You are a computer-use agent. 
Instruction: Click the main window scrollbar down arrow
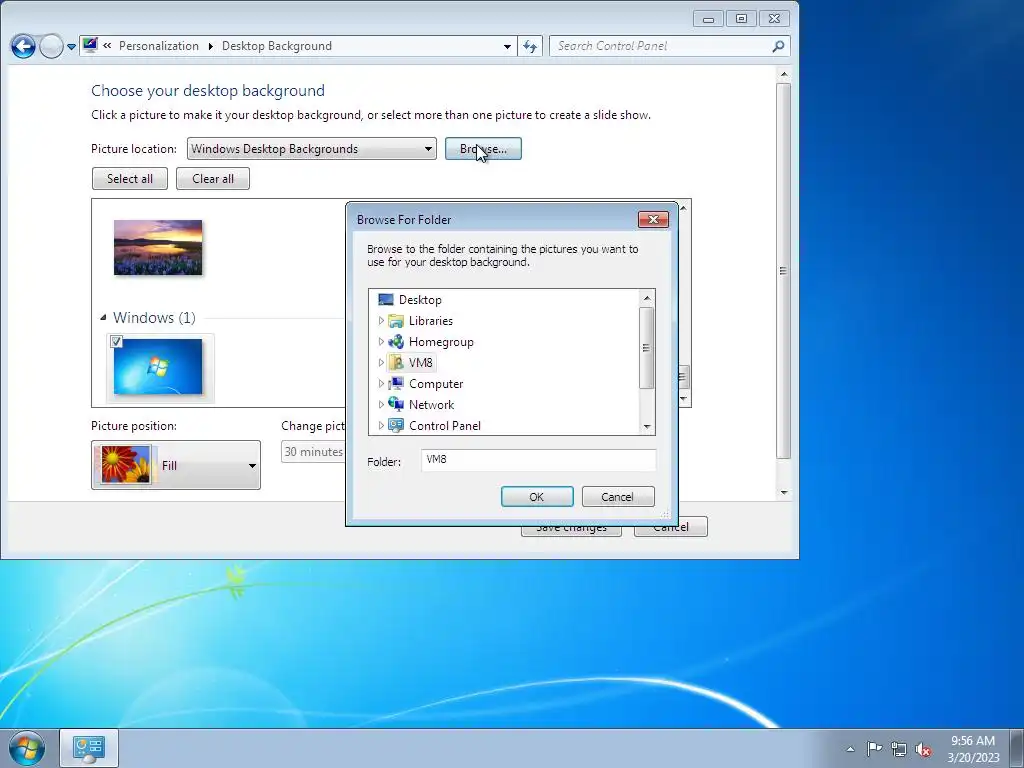tap(784, 493)
